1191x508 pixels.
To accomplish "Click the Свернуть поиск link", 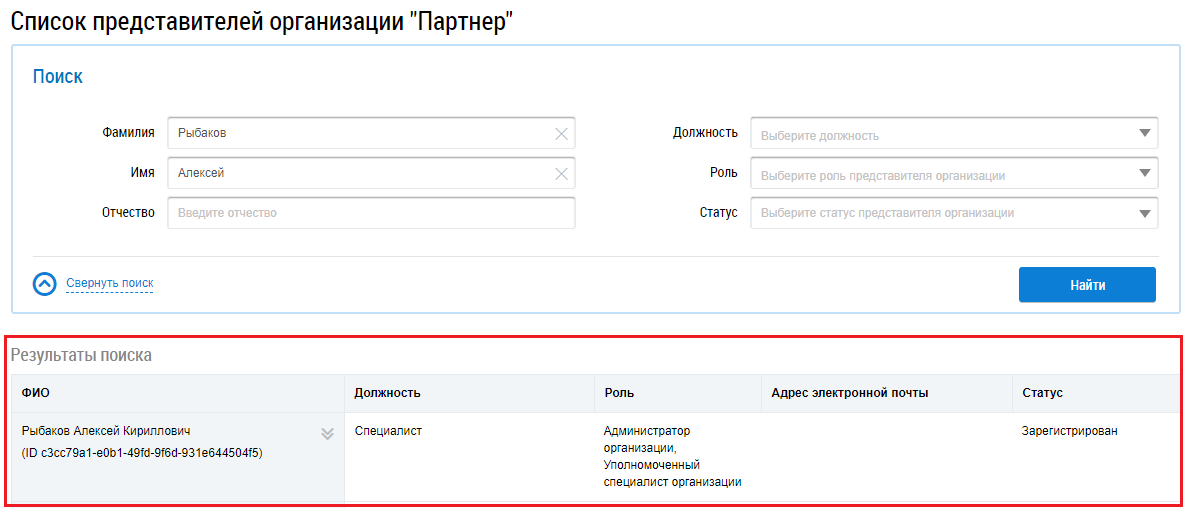I will pos(110,284).
